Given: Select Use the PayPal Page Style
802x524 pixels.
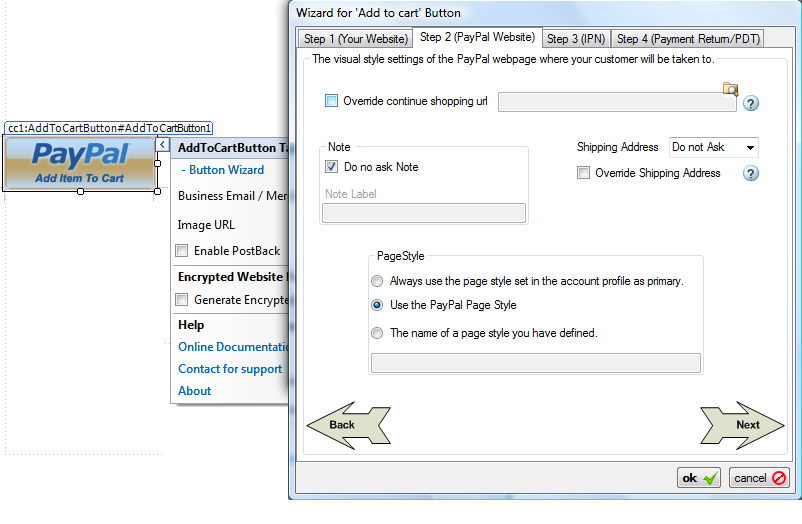Looking at the screenshot, I should coord(377,305).
